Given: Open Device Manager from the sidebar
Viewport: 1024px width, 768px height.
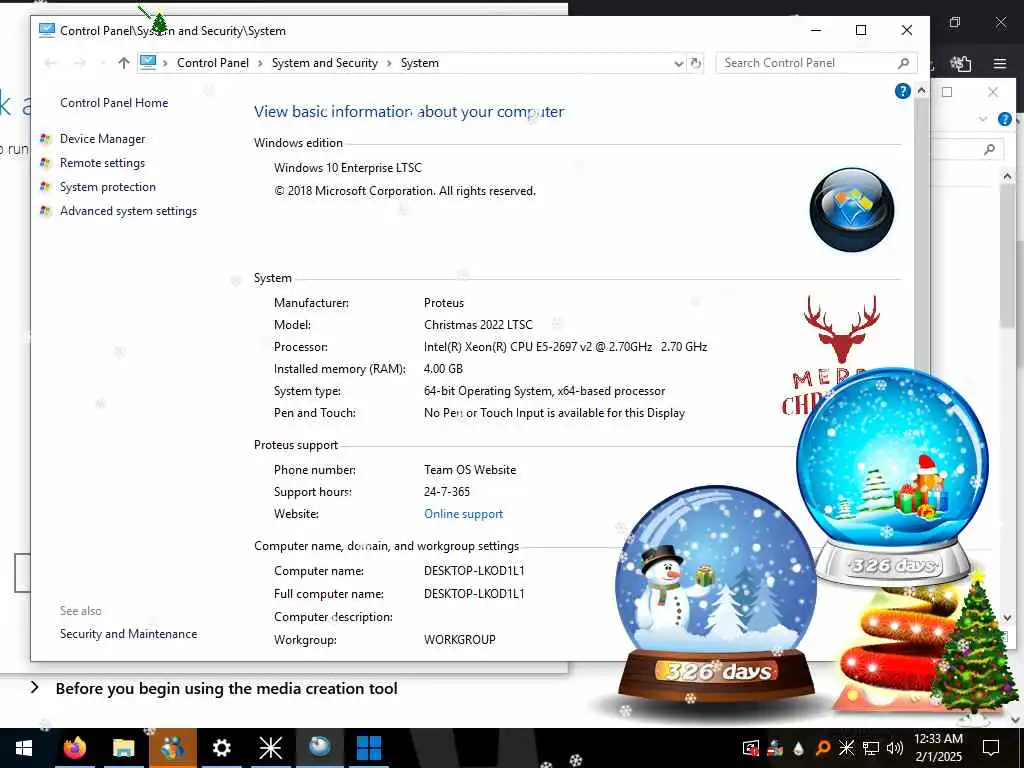Looking at the screenshot, I should 103,138.
